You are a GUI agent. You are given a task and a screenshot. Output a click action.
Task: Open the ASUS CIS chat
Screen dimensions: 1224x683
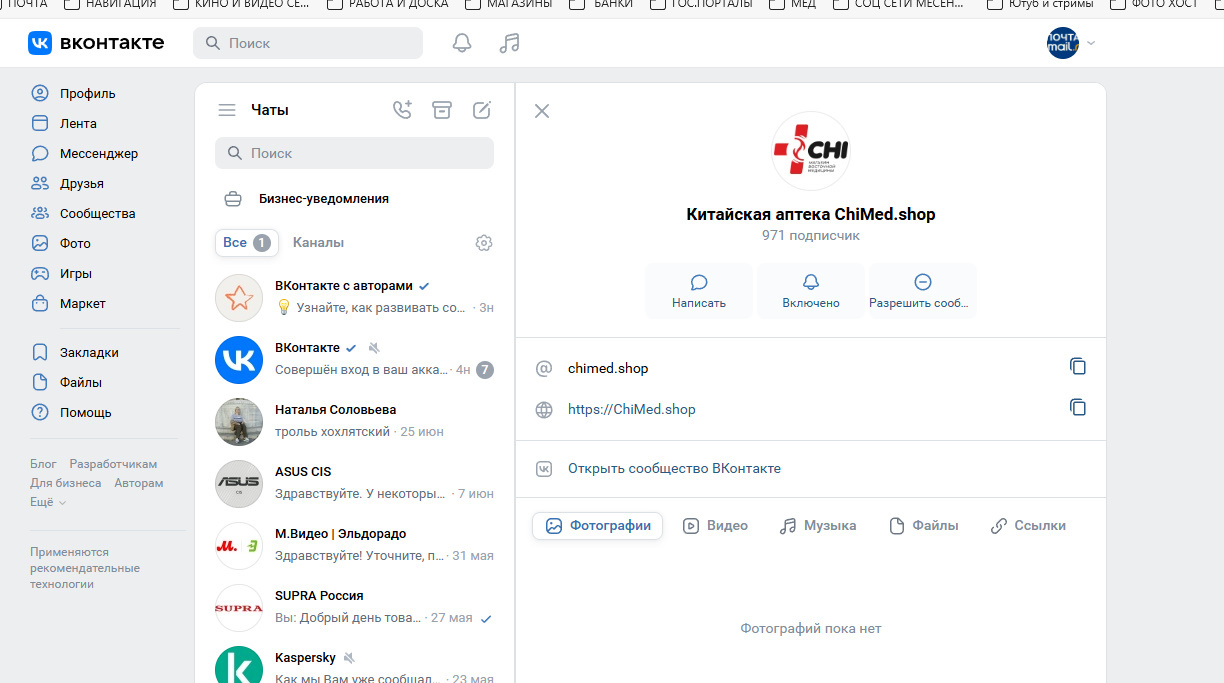click(x=354, y=483)
